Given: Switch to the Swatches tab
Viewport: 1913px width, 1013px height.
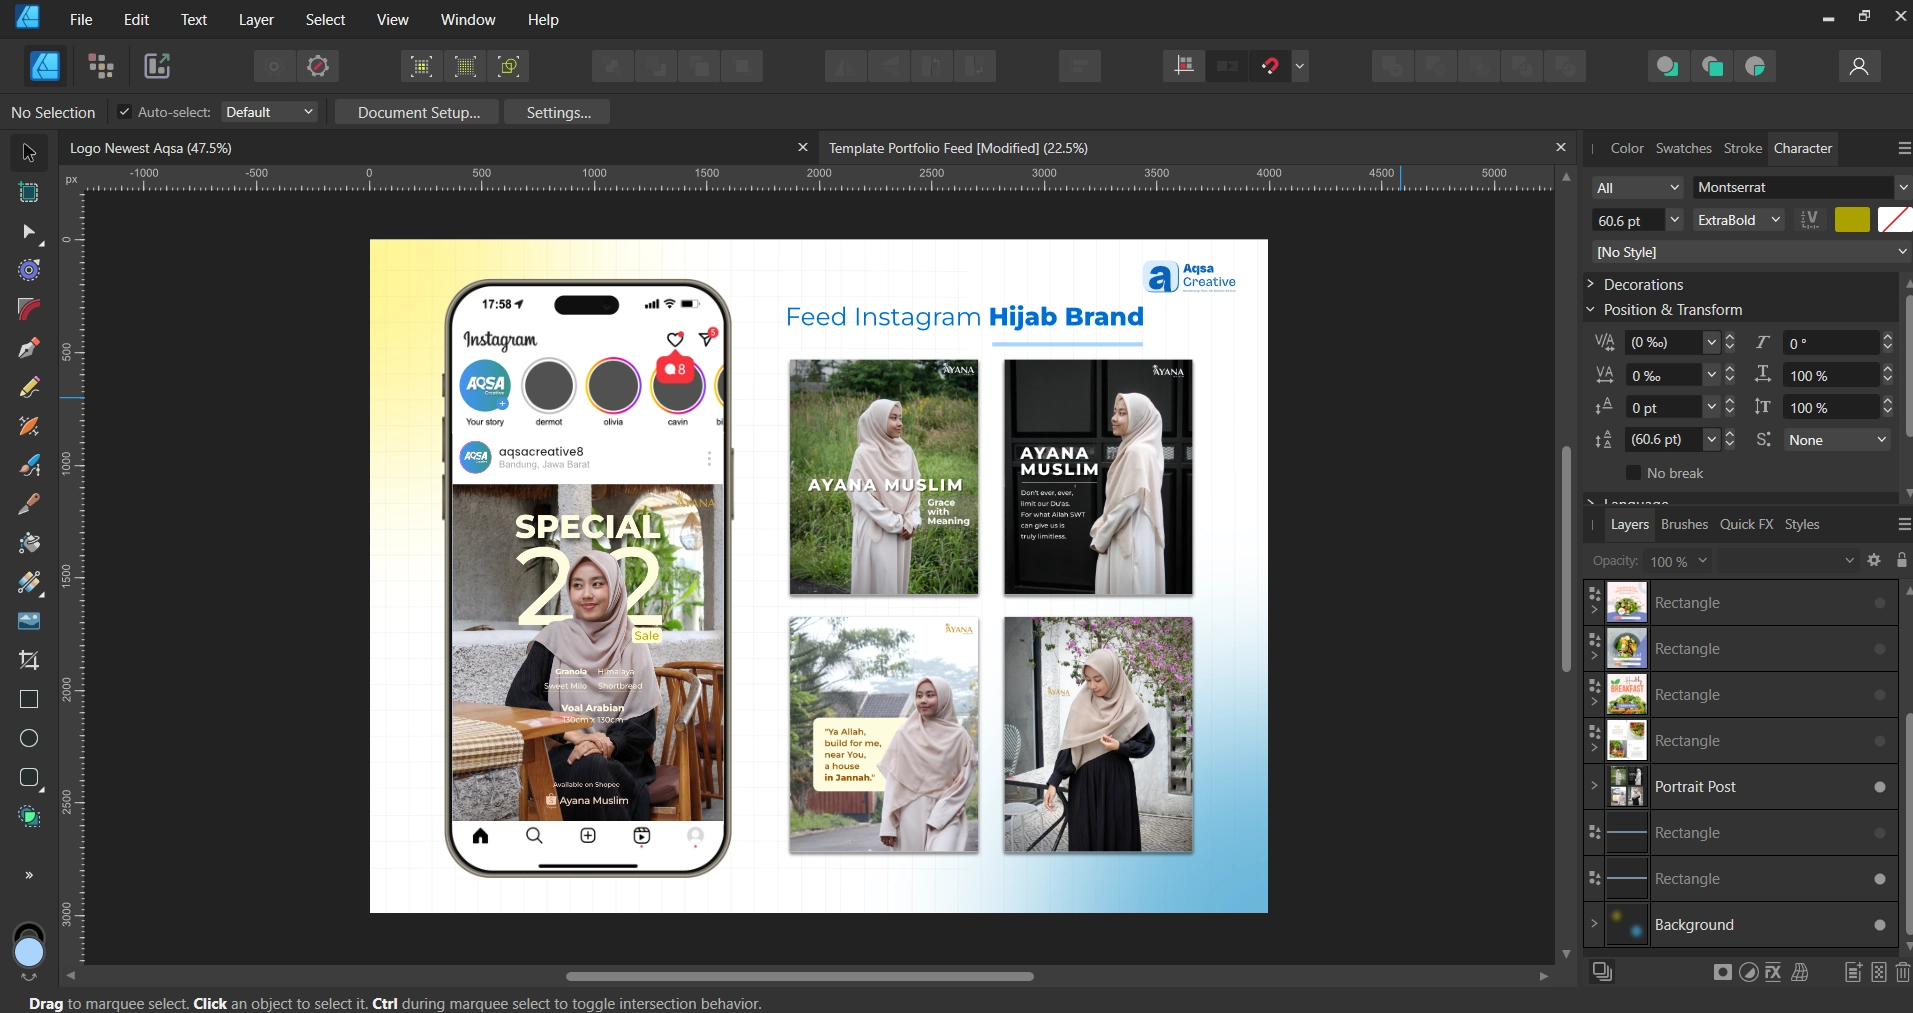Looking at the screenshot, I should click(x=1683, y=148).
